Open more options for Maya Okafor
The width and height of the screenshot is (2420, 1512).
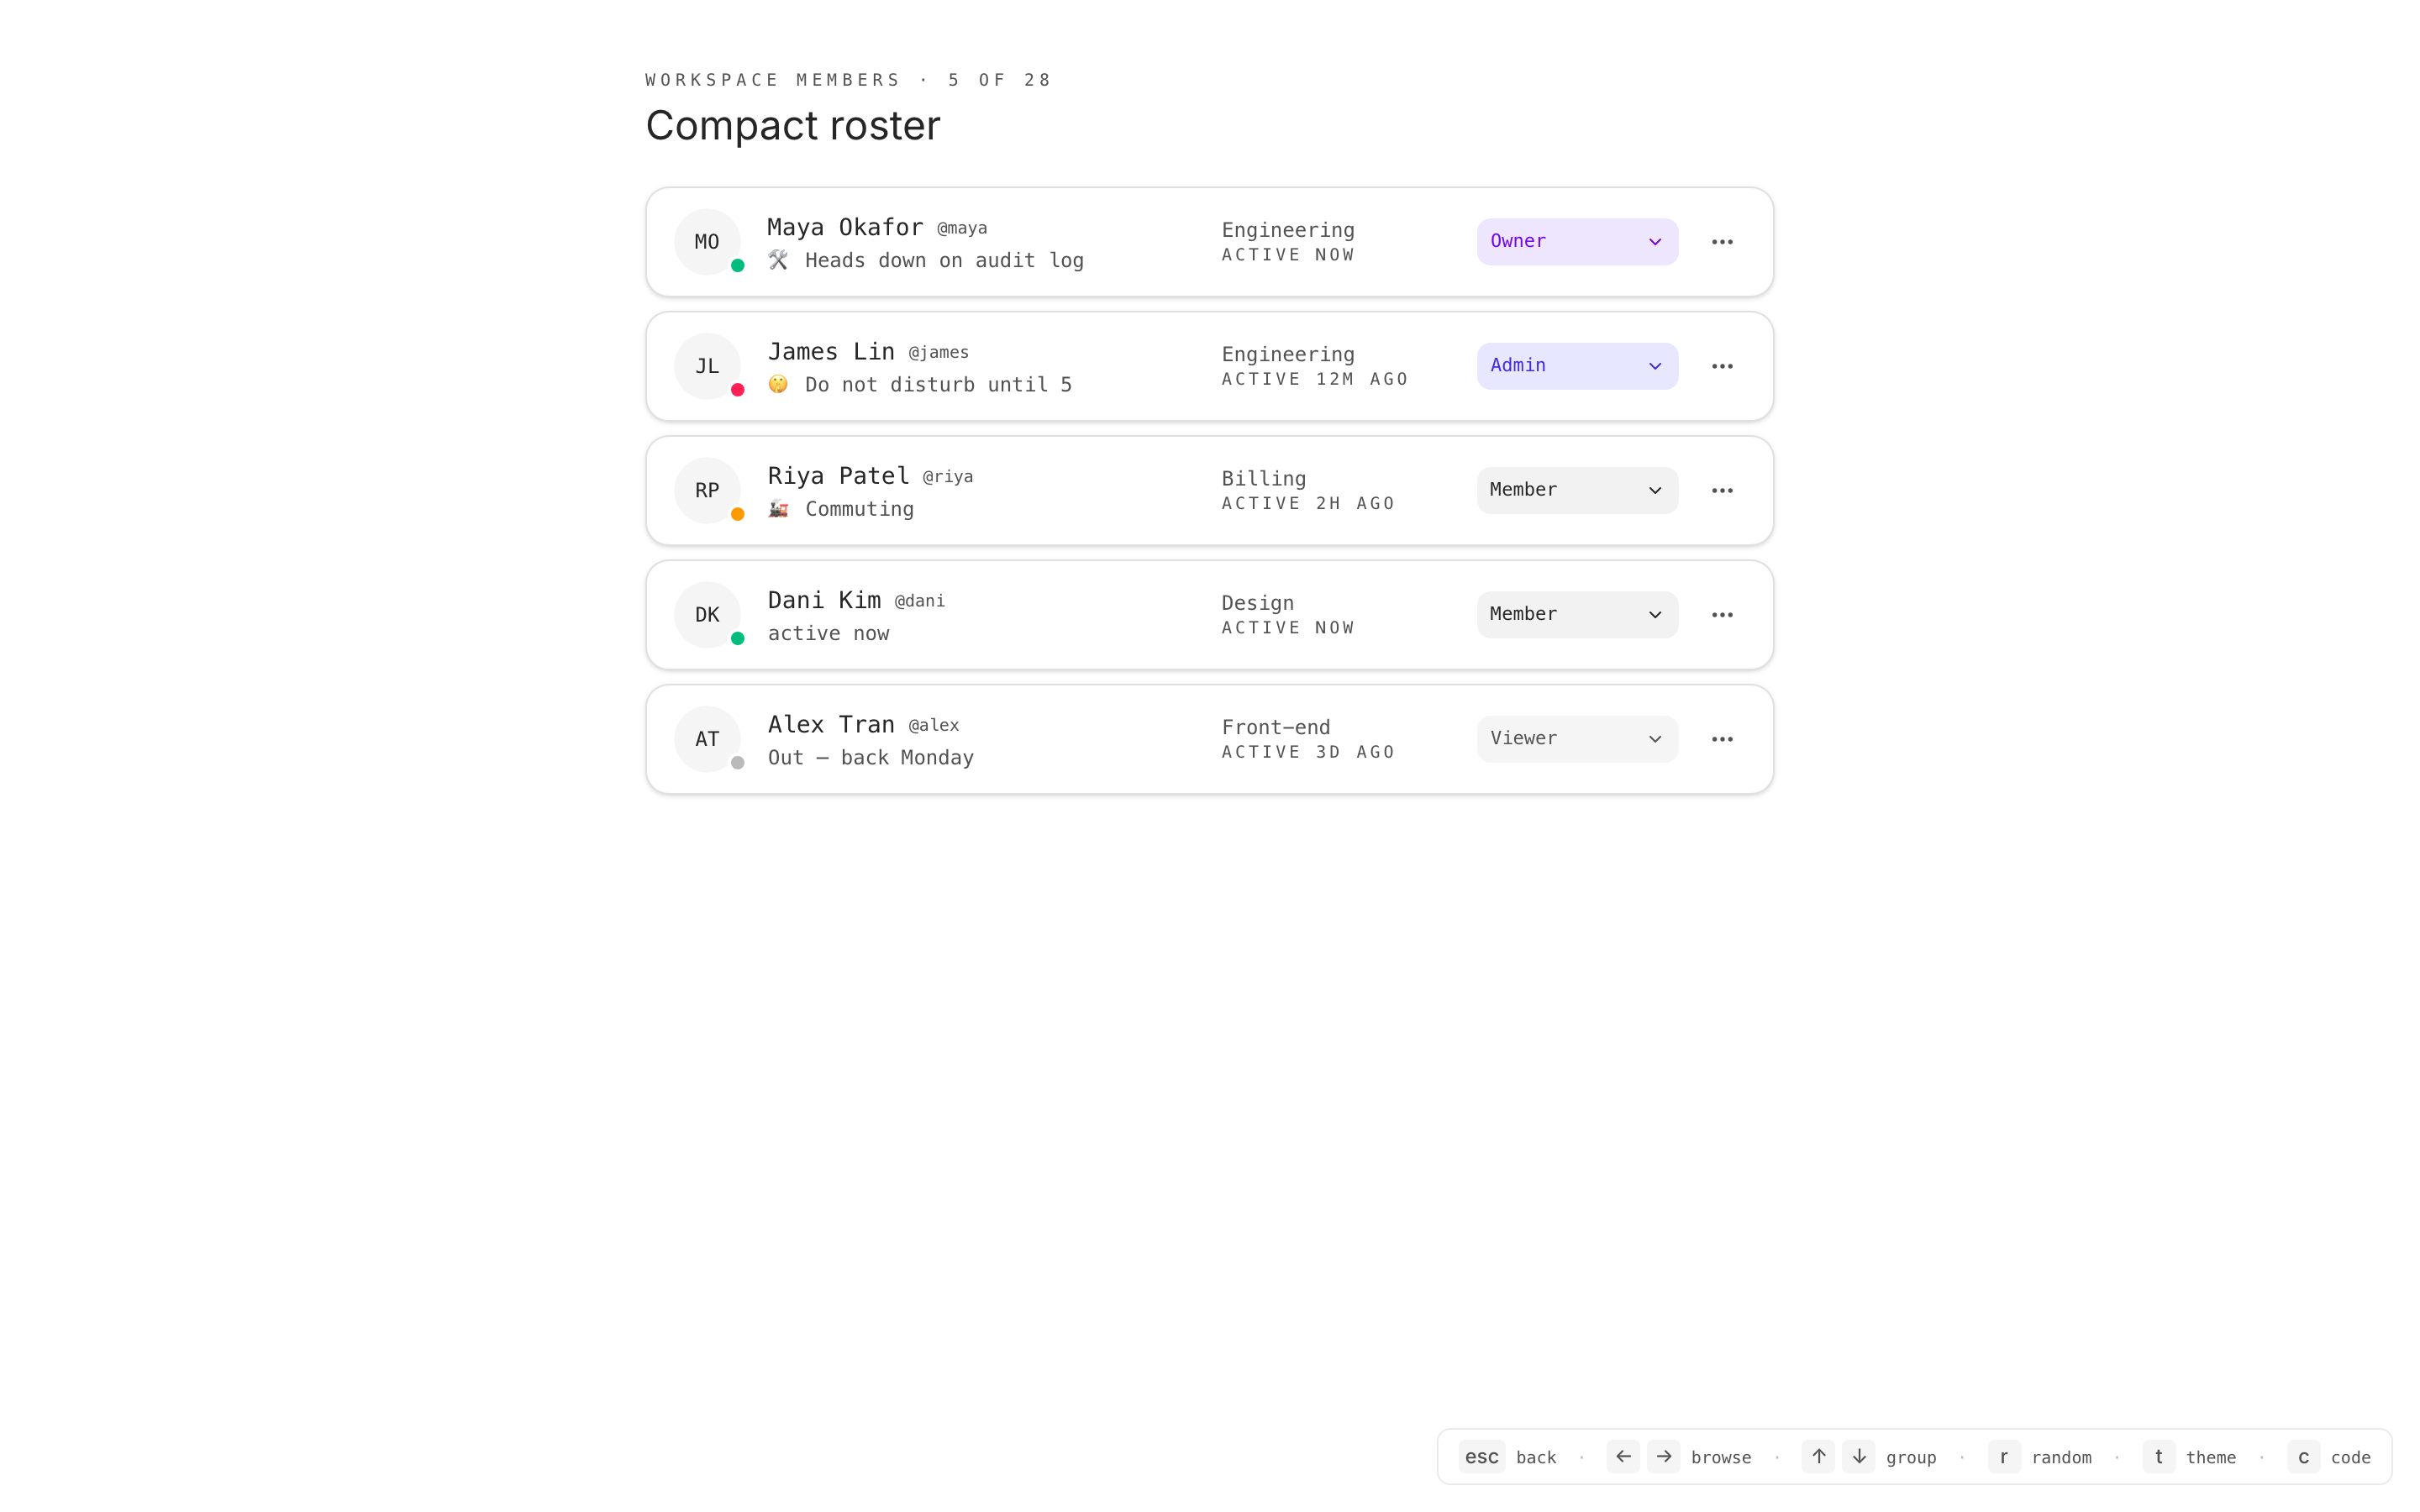(x=1721, y=242)
